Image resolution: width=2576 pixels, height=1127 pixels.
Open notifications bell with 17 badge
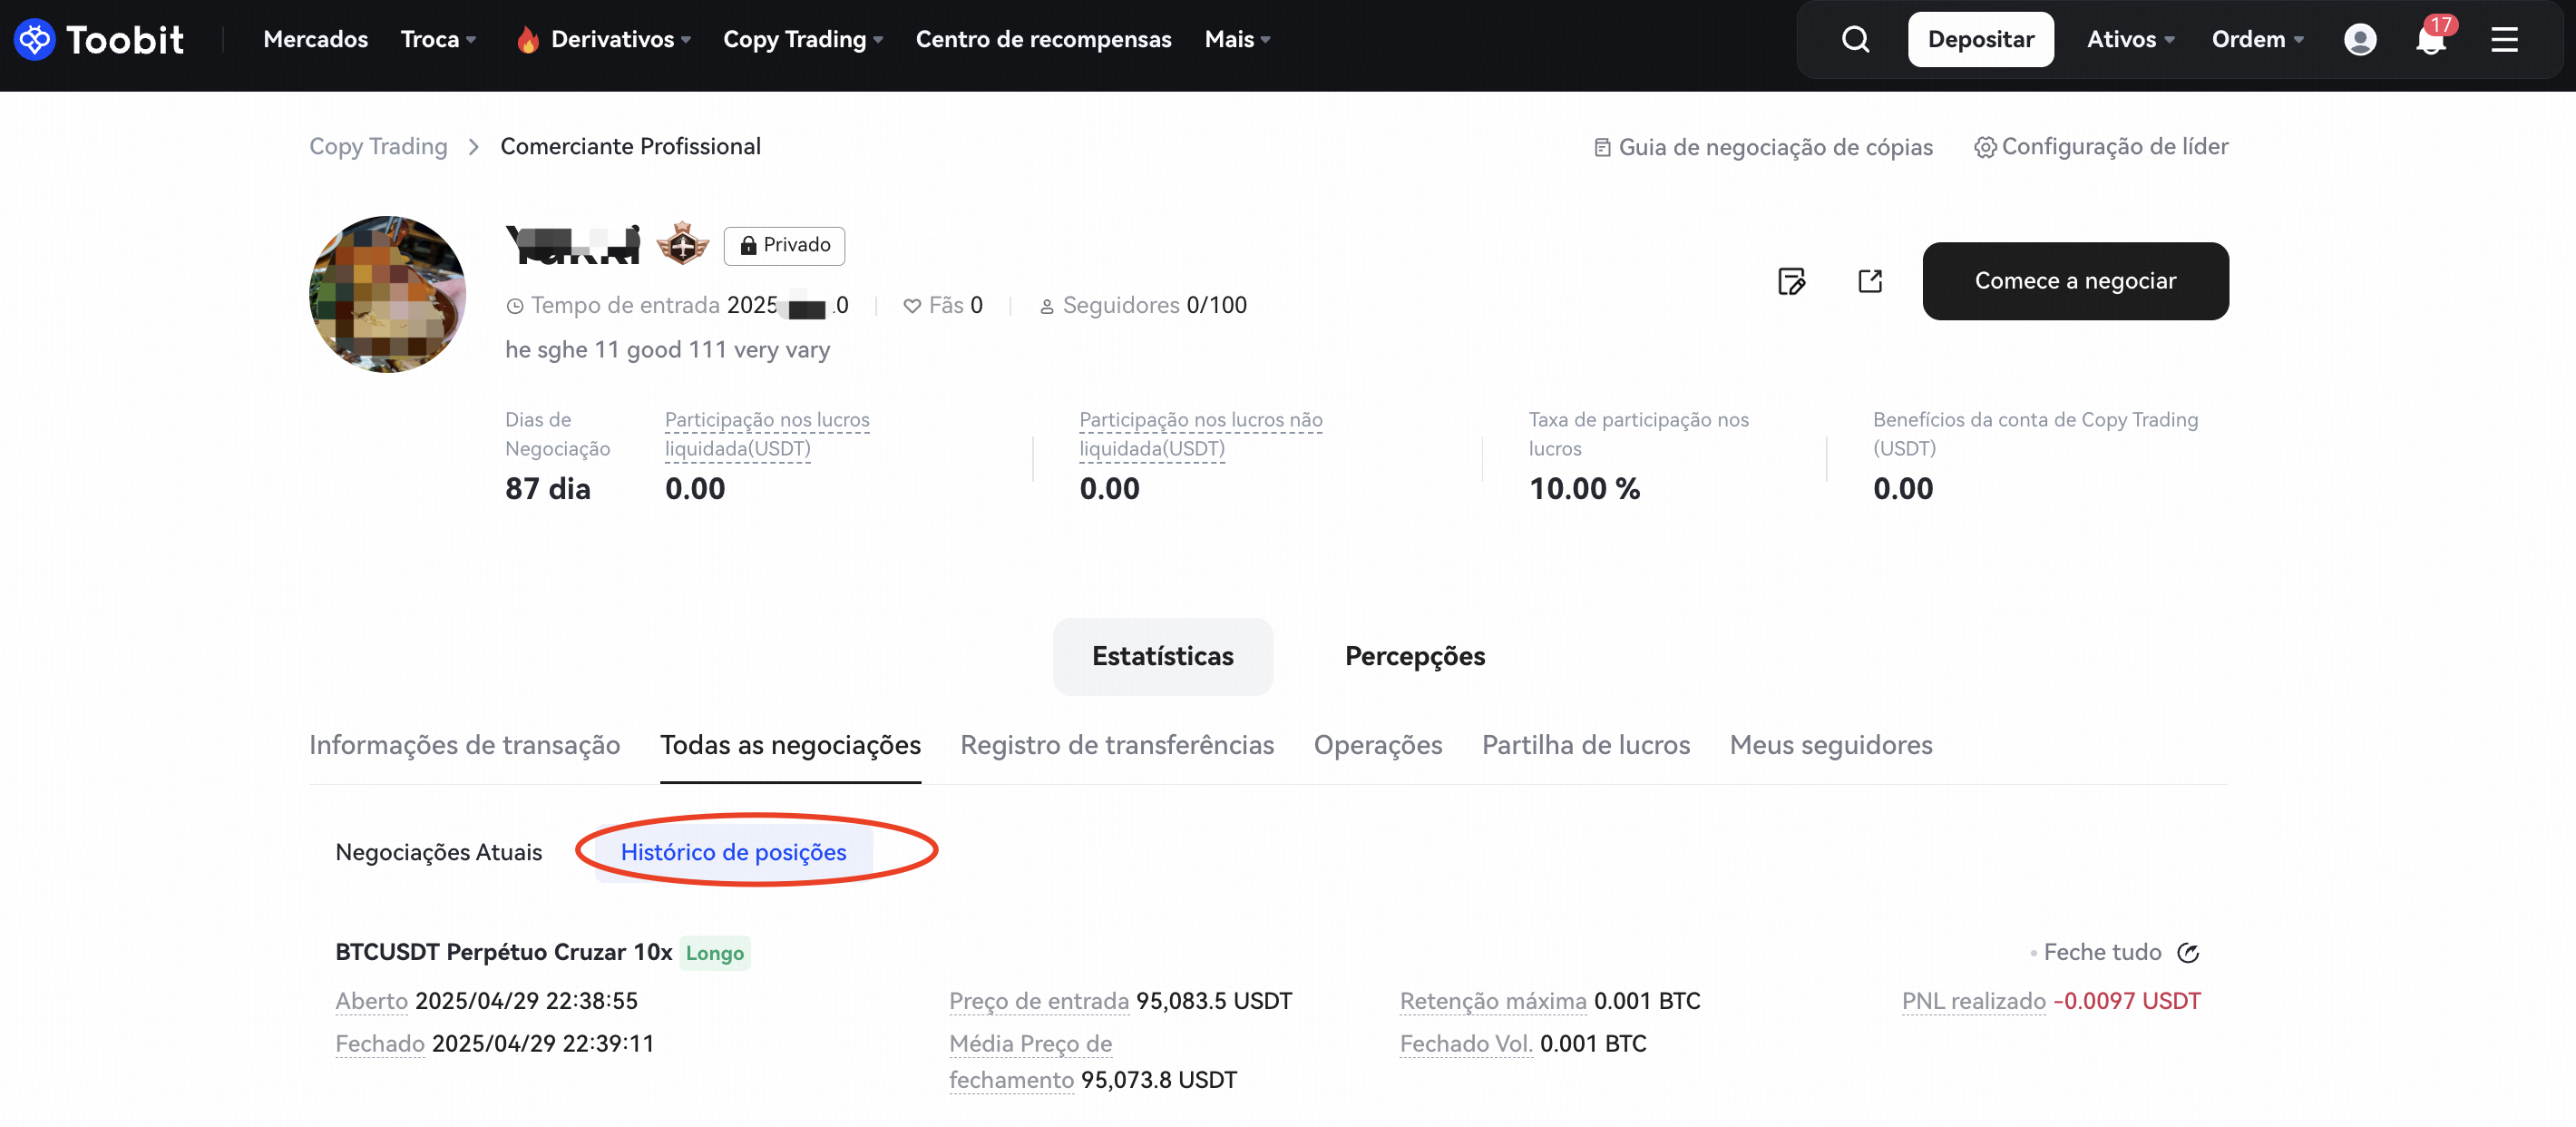pyautogui.click(x=2430, y=40)
